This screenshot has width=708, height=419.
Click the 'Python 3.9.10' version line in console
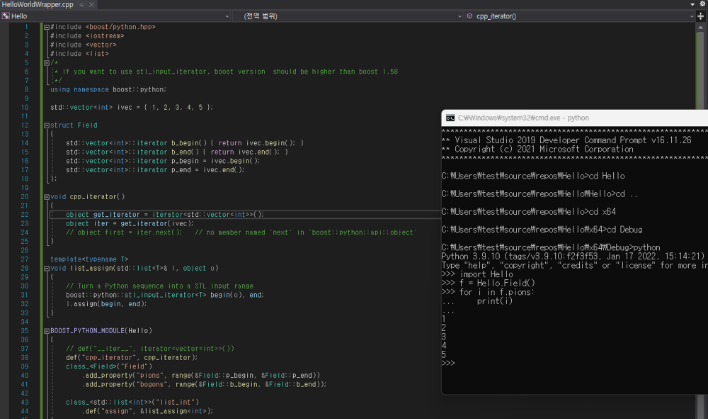tap(573, 256)
